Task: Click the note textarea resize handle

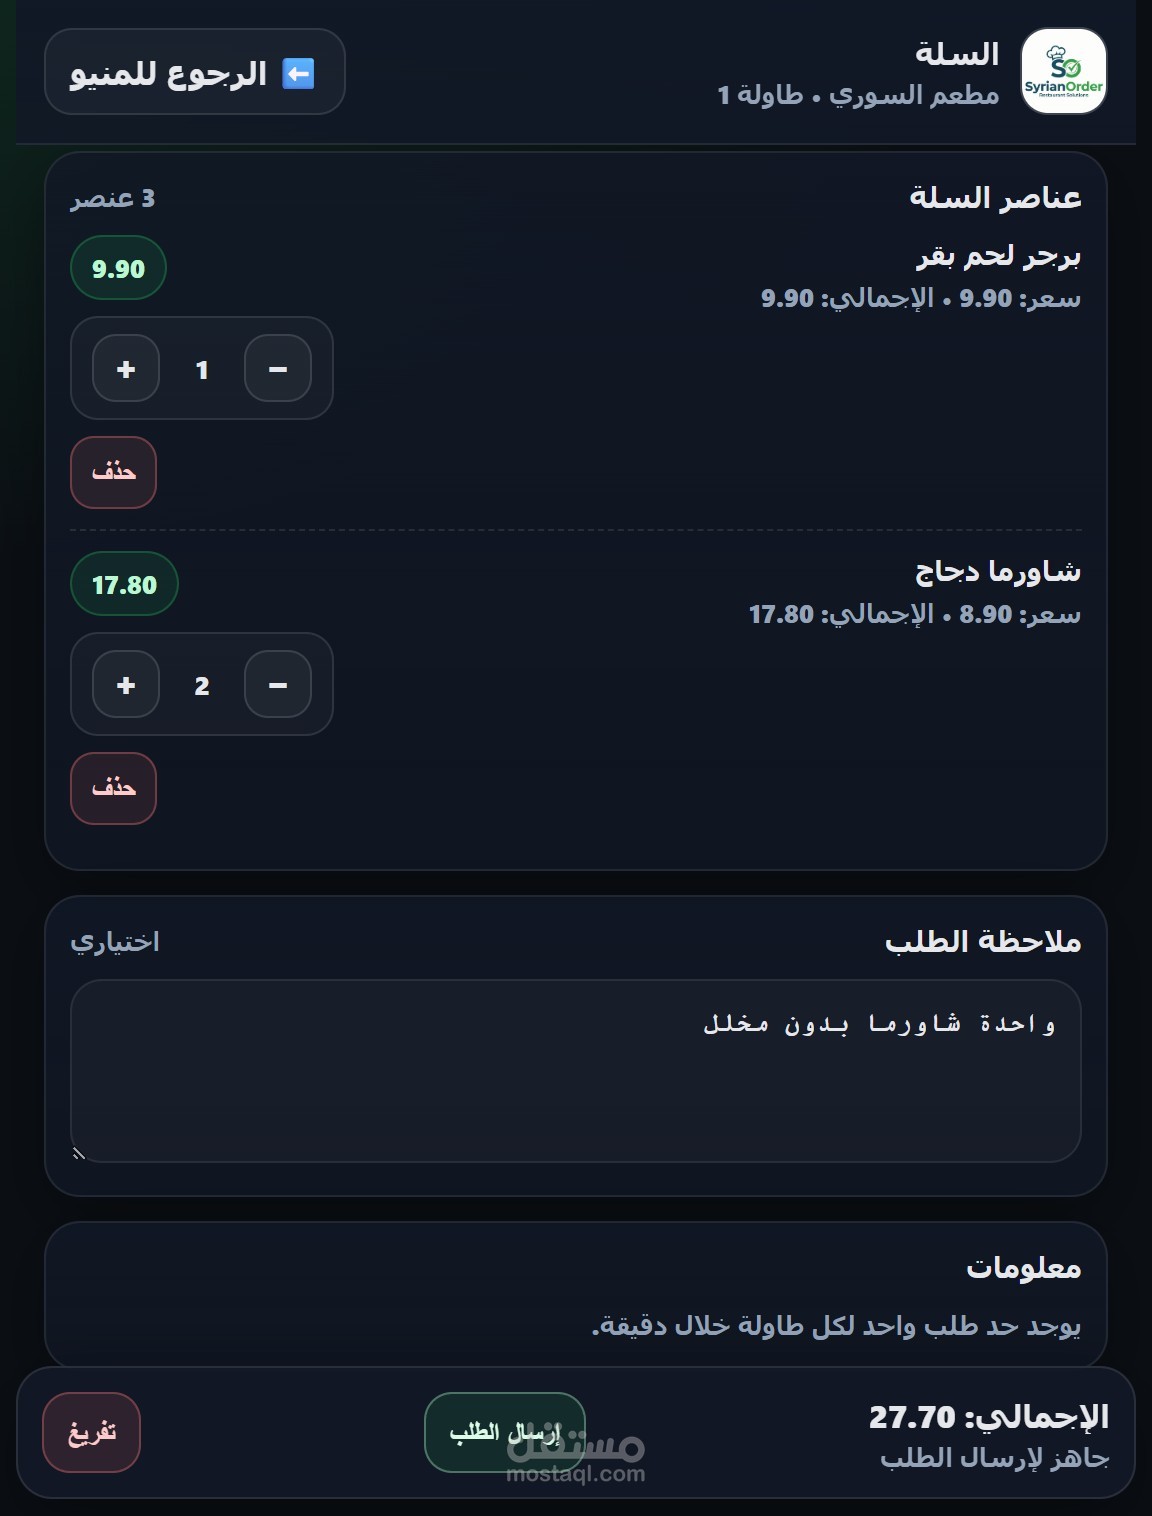Action: (79, 1154)
